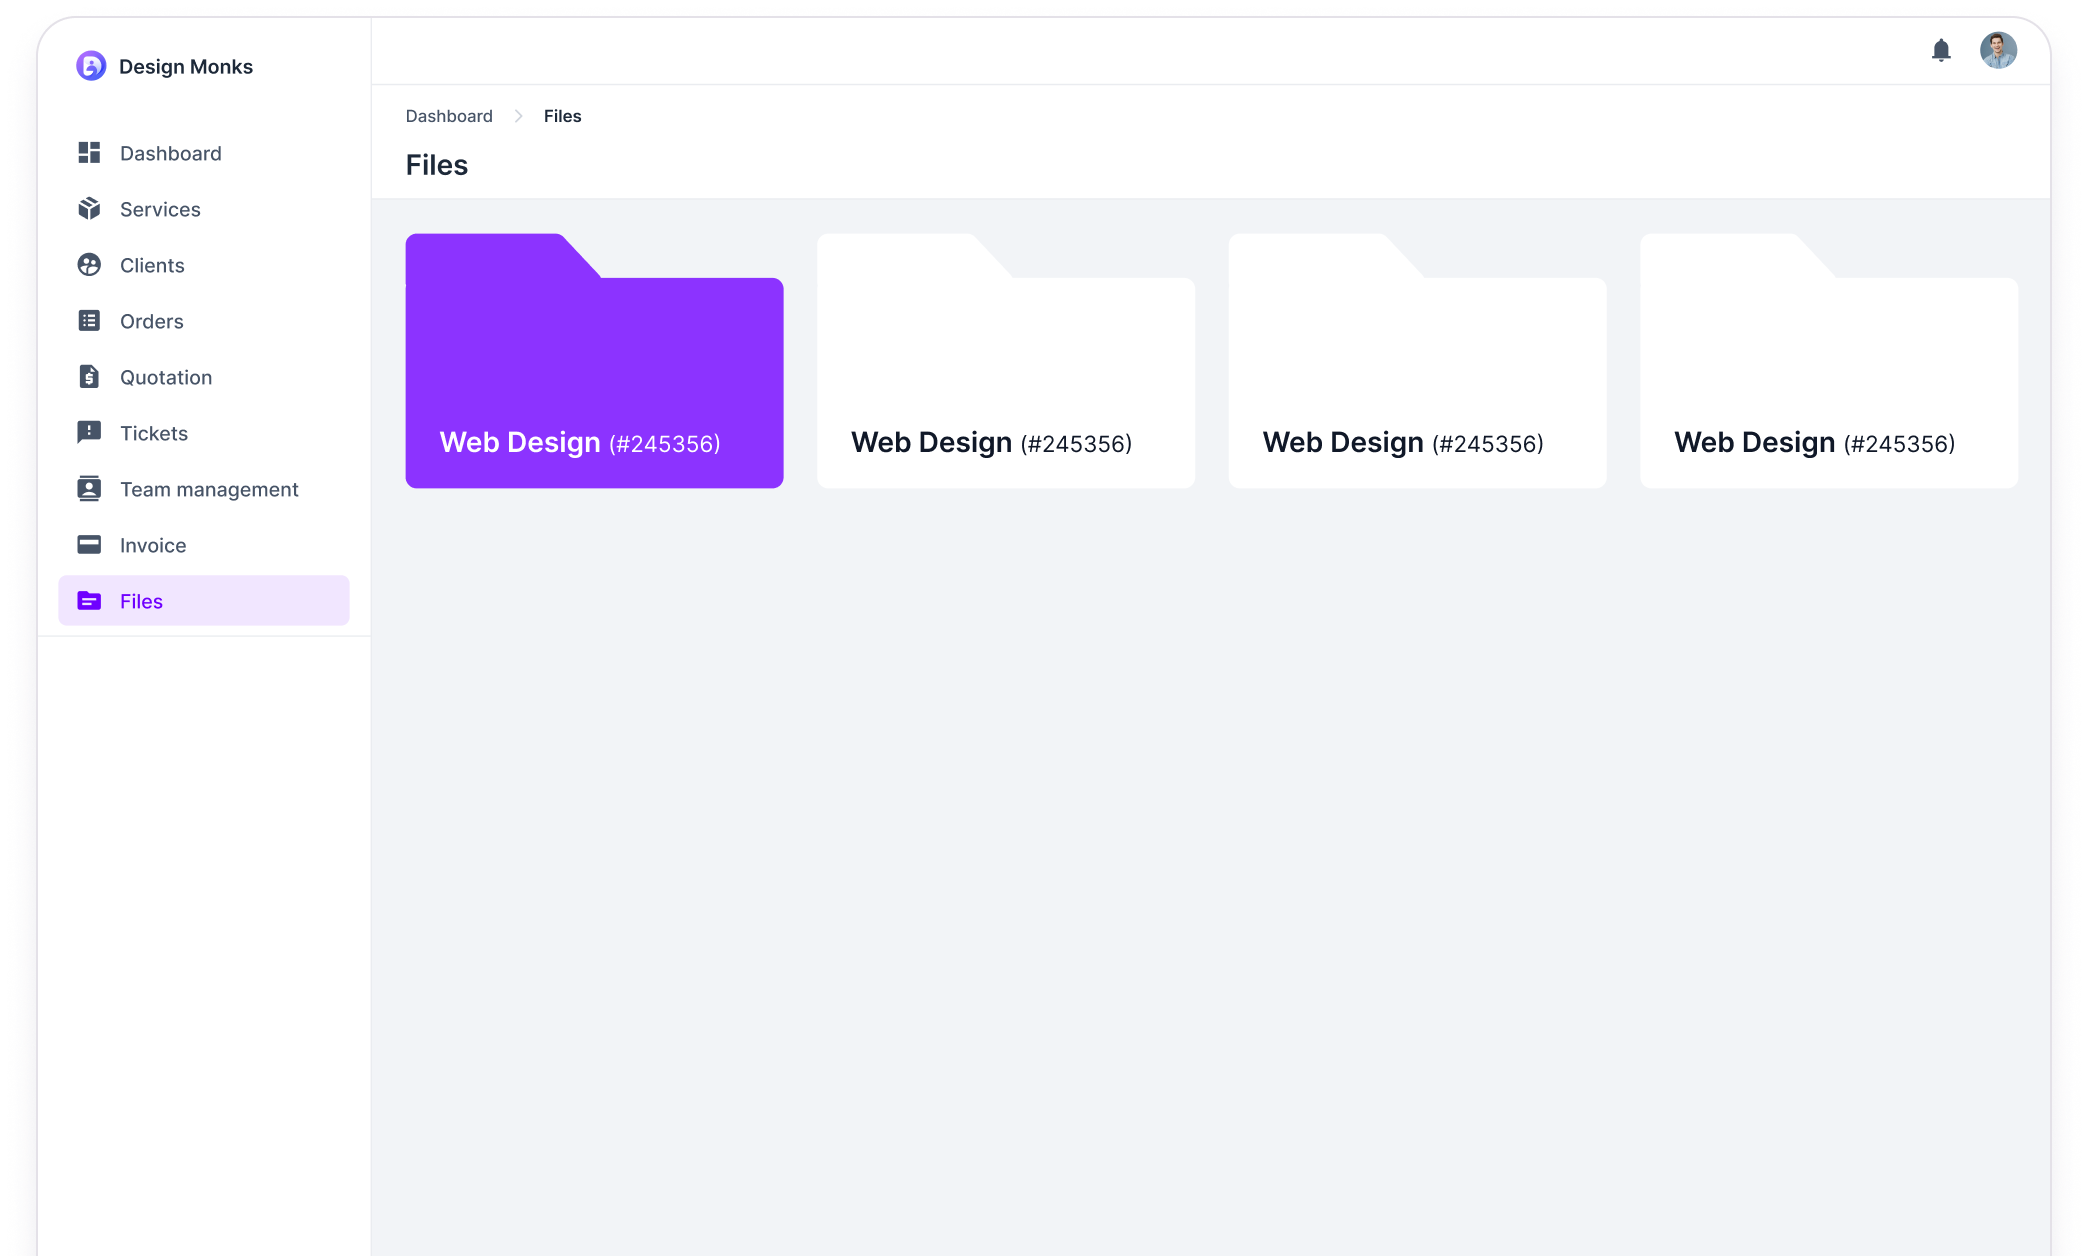Image resolution: width=2088 pixels, height=1256 pixels.
Task: Click the Design Monks logo icon
Action: pyautogui.click(x=91, y=66)
